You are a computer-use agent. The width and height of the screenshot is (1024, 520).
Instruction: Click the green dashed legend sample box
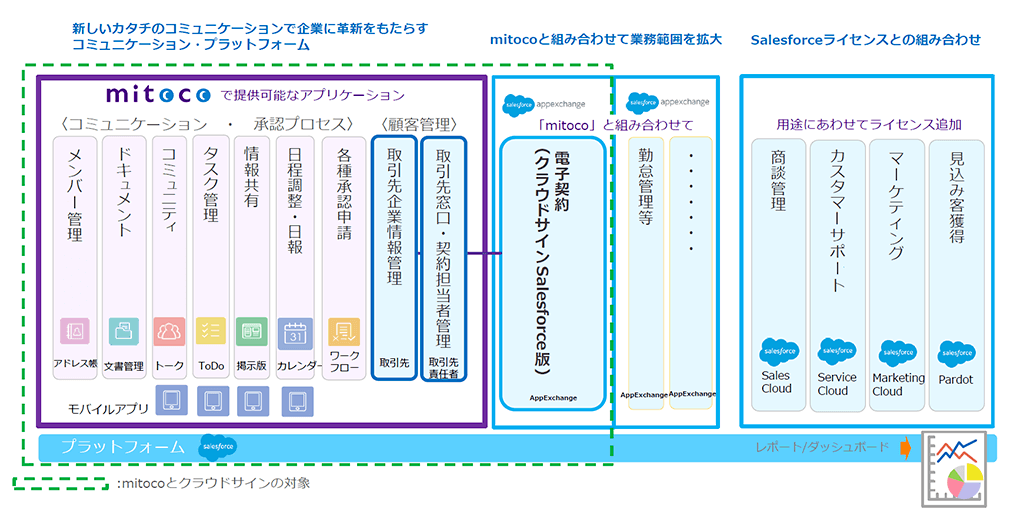pyautogui.click(x=61, y=483)
